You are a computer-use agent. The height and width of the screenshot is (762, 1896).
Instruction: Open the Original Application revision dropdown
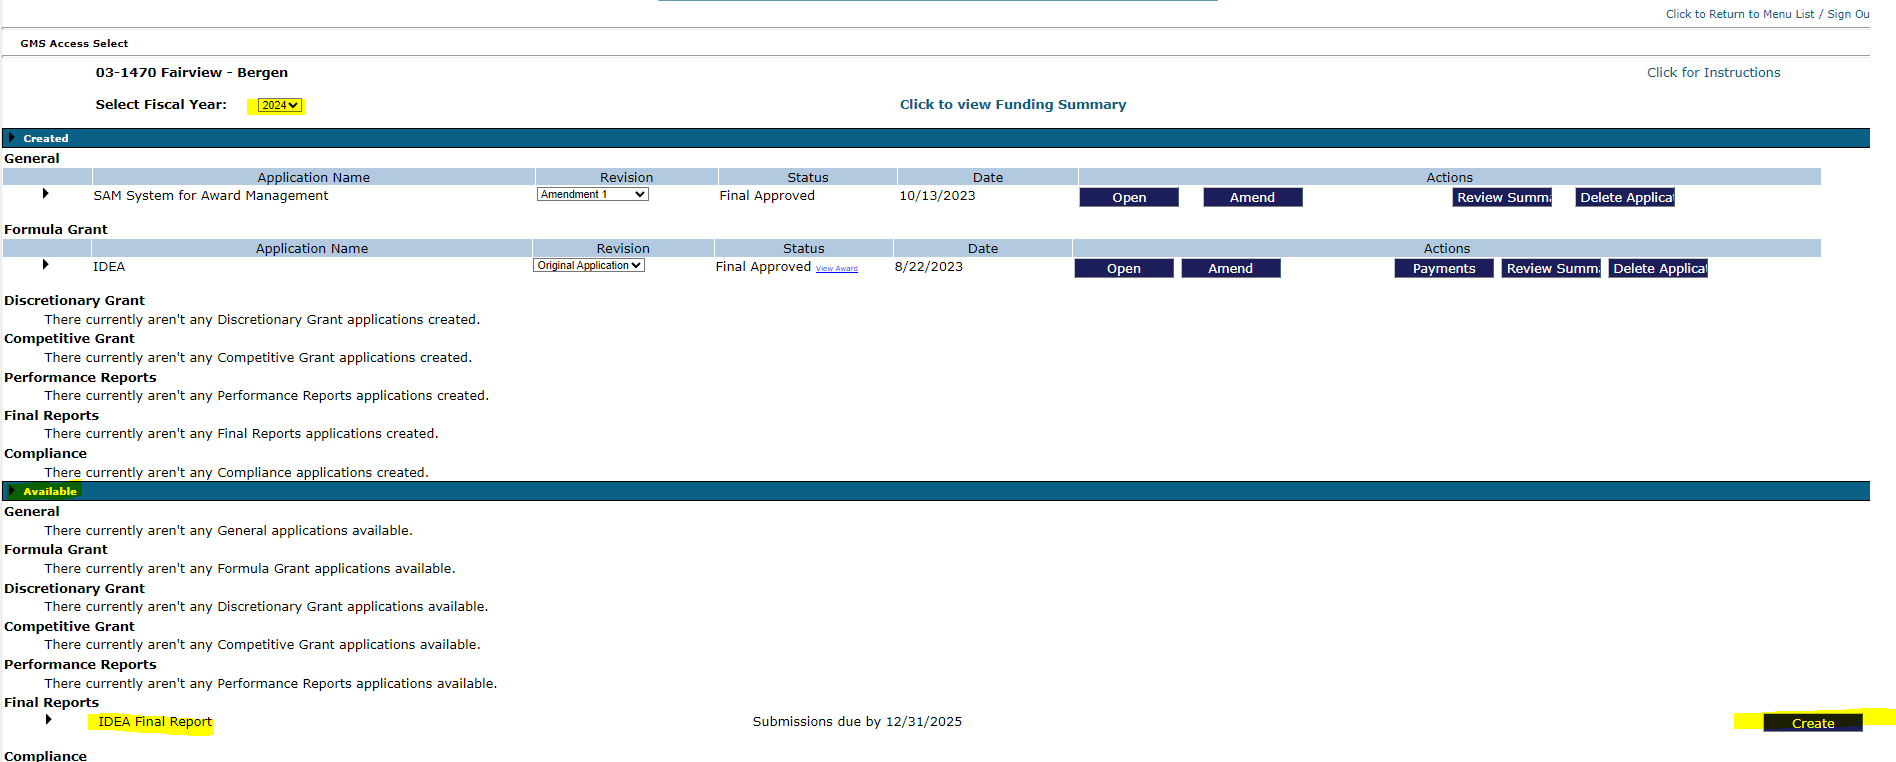(x=589, y=265)
